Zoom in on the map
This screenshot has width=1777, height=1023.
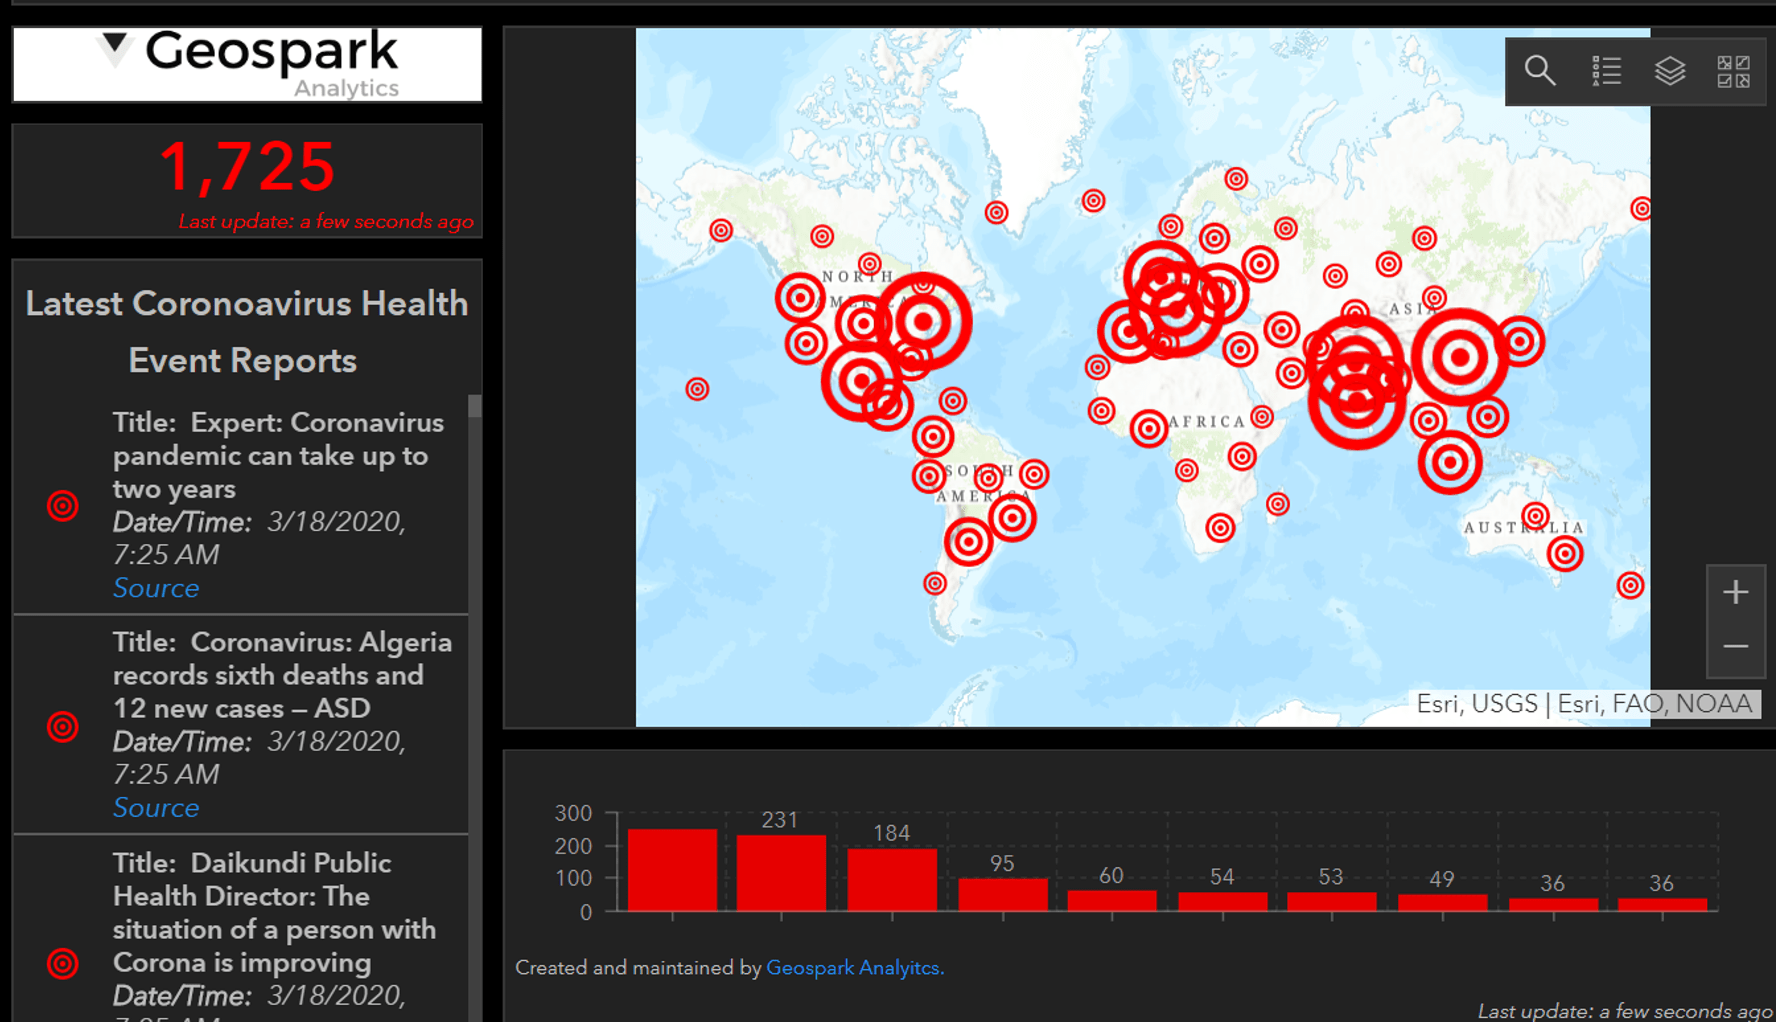click(1736, 592)
